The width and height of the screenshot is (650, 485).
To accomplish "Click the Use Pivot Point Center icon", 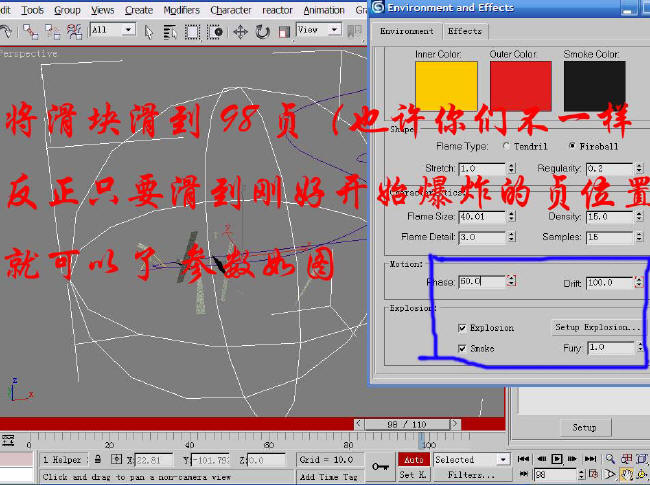I will coord(354,31).
